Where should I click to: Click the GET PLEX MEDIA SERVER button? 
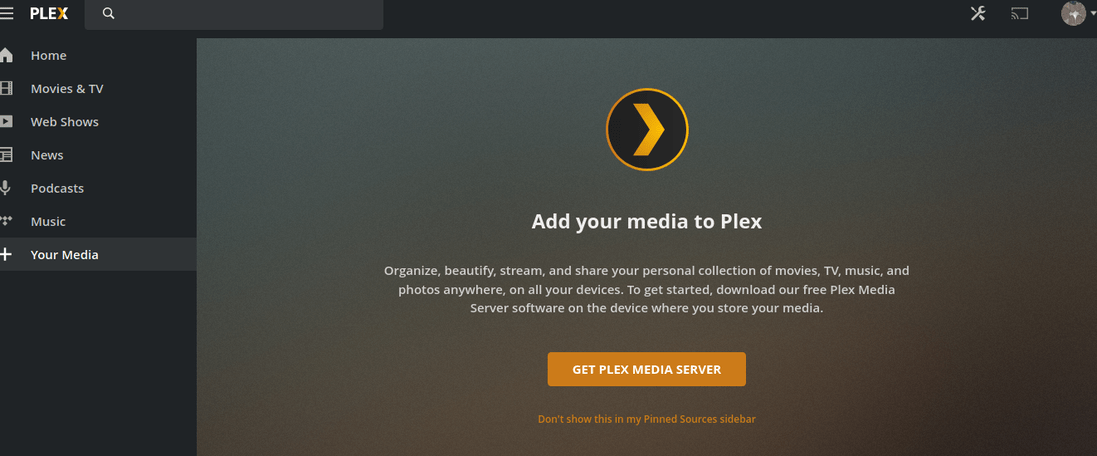click(x=646, y=369)
